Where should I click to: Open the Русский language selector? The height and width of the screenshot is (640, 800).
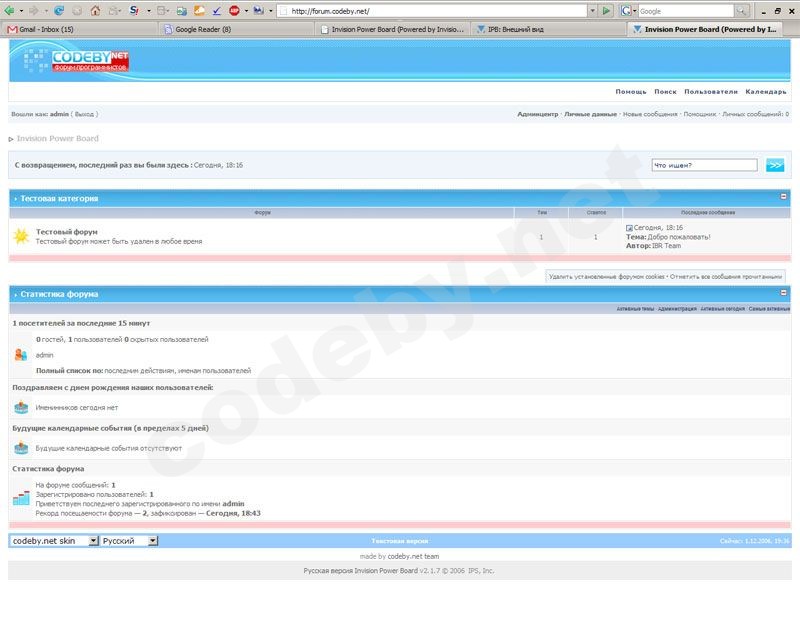[129, 540]
